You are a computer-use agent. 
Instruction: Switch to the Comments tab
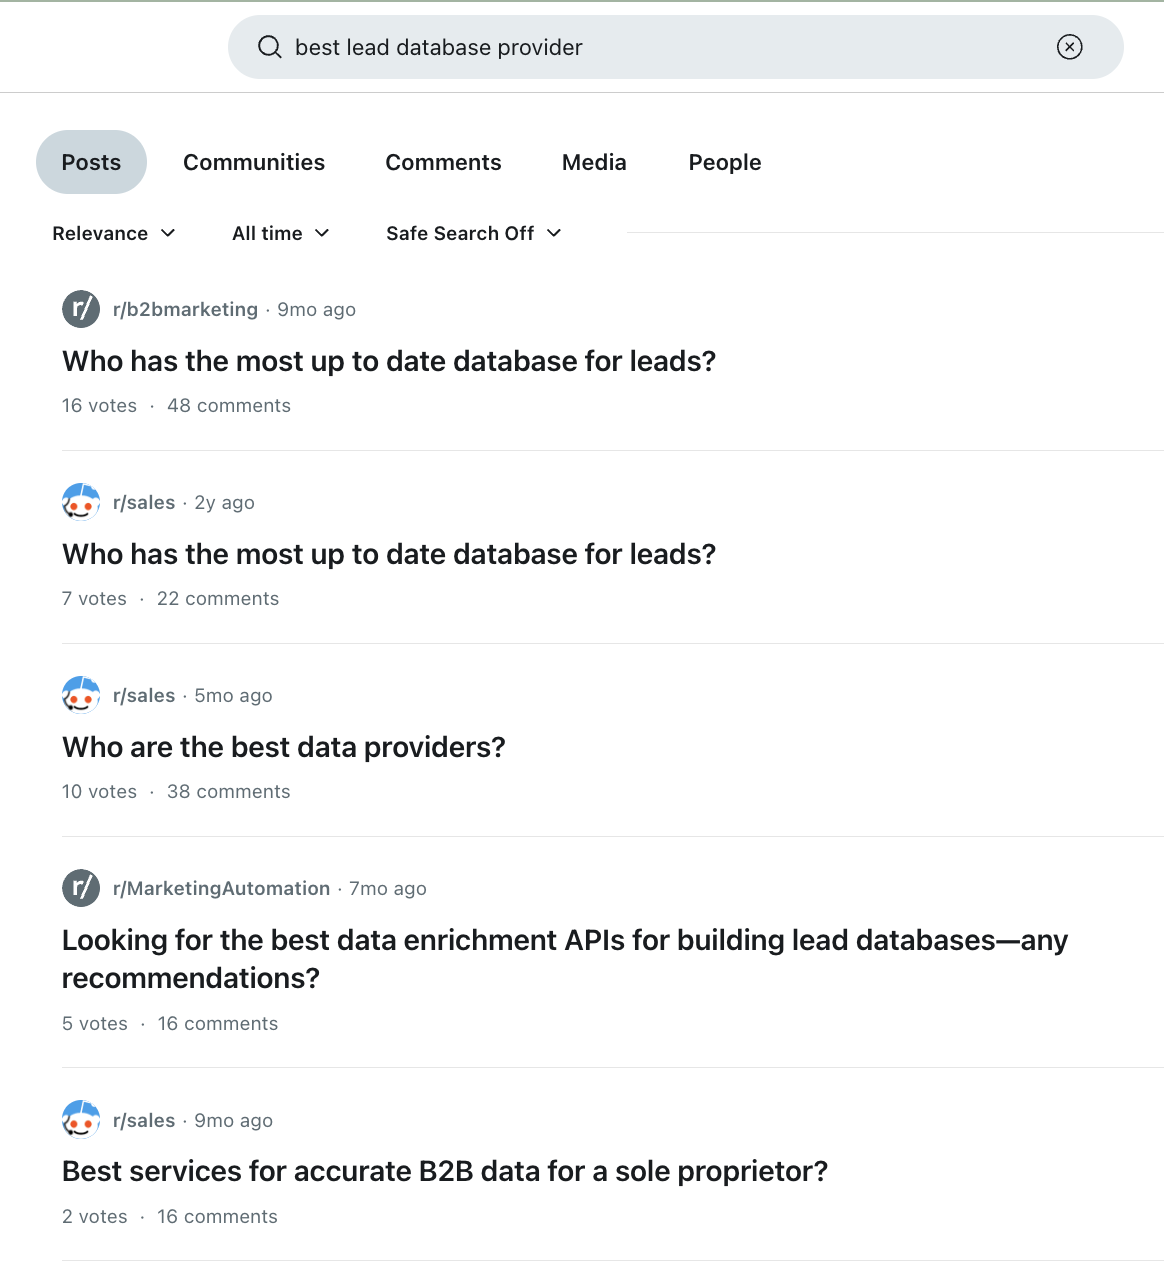point(443,162)
